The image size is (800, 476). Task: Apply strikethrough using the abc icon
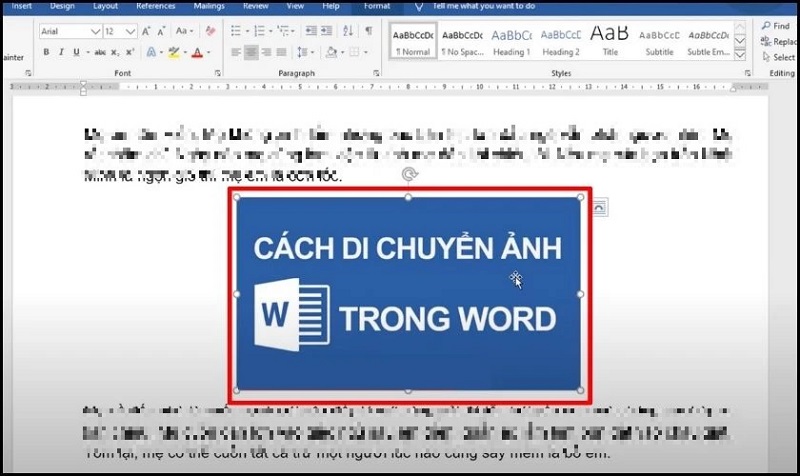(101, 52)
